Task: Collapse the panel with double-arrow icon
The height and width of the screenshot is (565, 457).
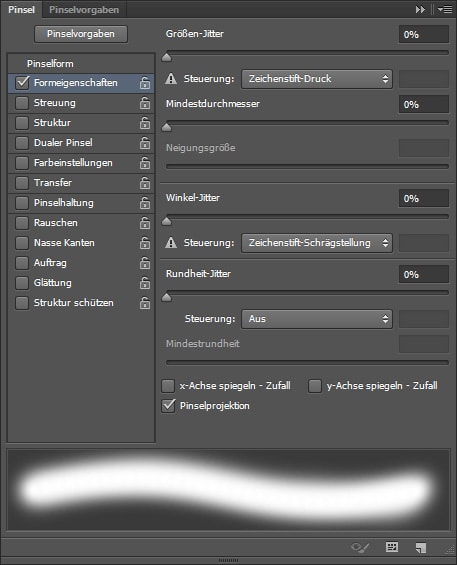Action: point(420,9)
